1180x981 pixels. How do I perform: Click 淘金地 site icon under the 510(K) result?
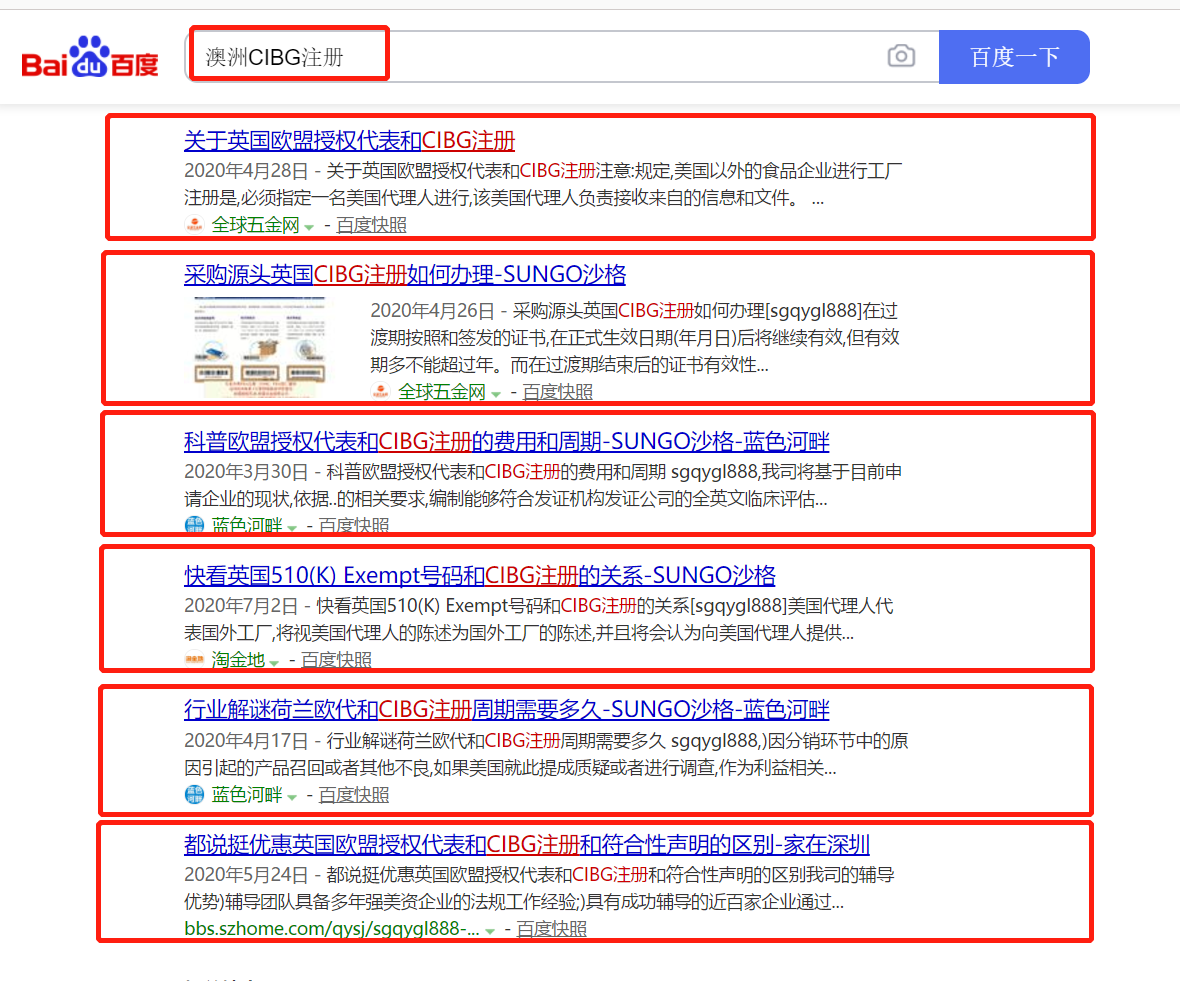click(x=194, y=660)
